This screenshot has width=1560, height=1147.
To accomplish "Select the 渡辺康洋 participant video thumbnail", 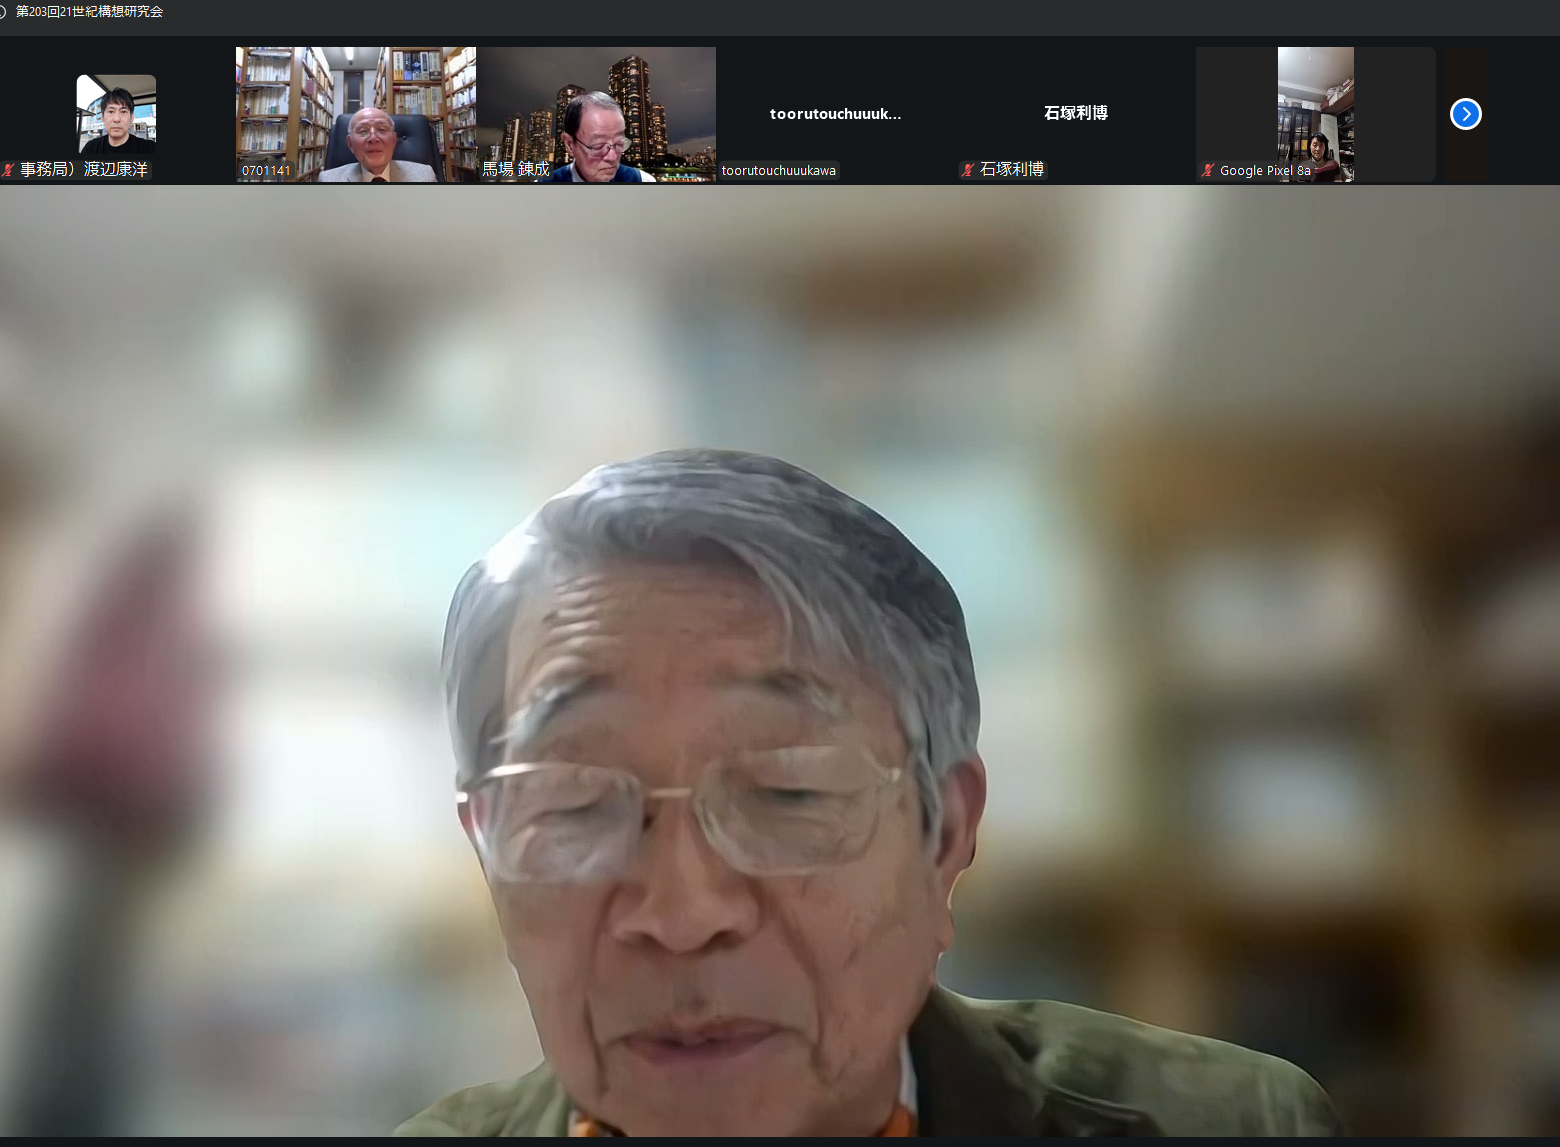I will tap(116, 112).
